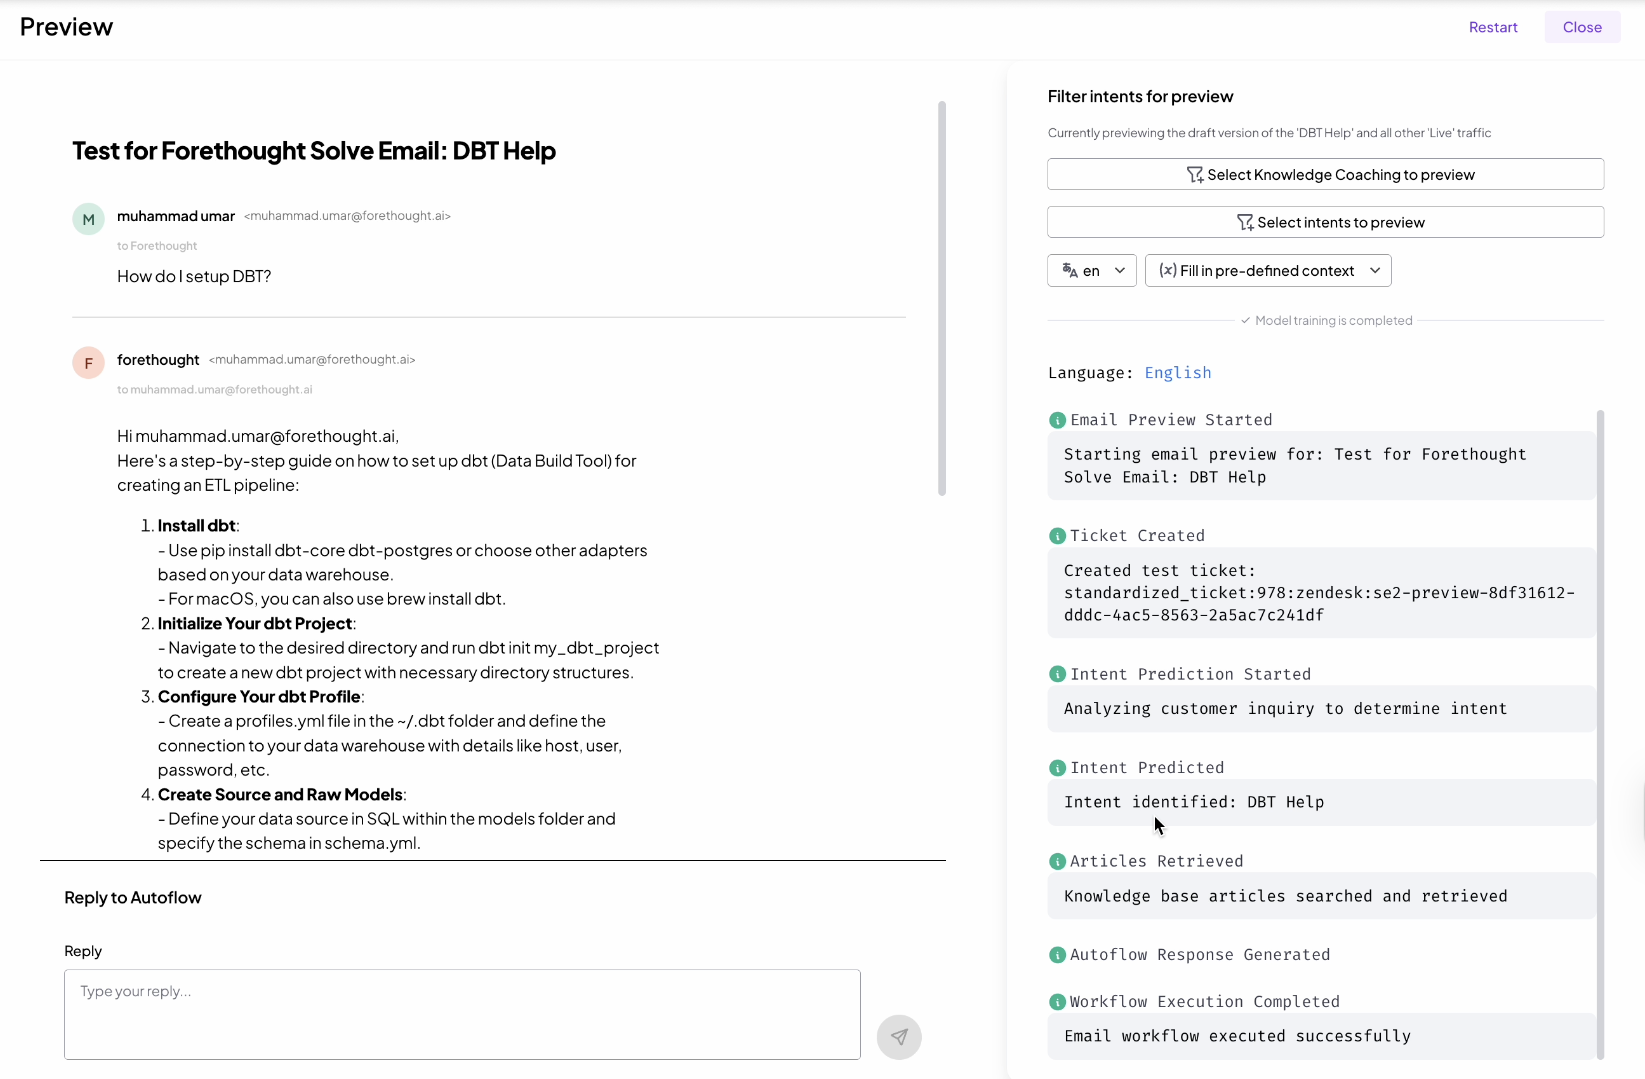Click the info icon beside Intent Prediction Started
Viewport: 1645px width, 1079px height.
[1057, 674]
